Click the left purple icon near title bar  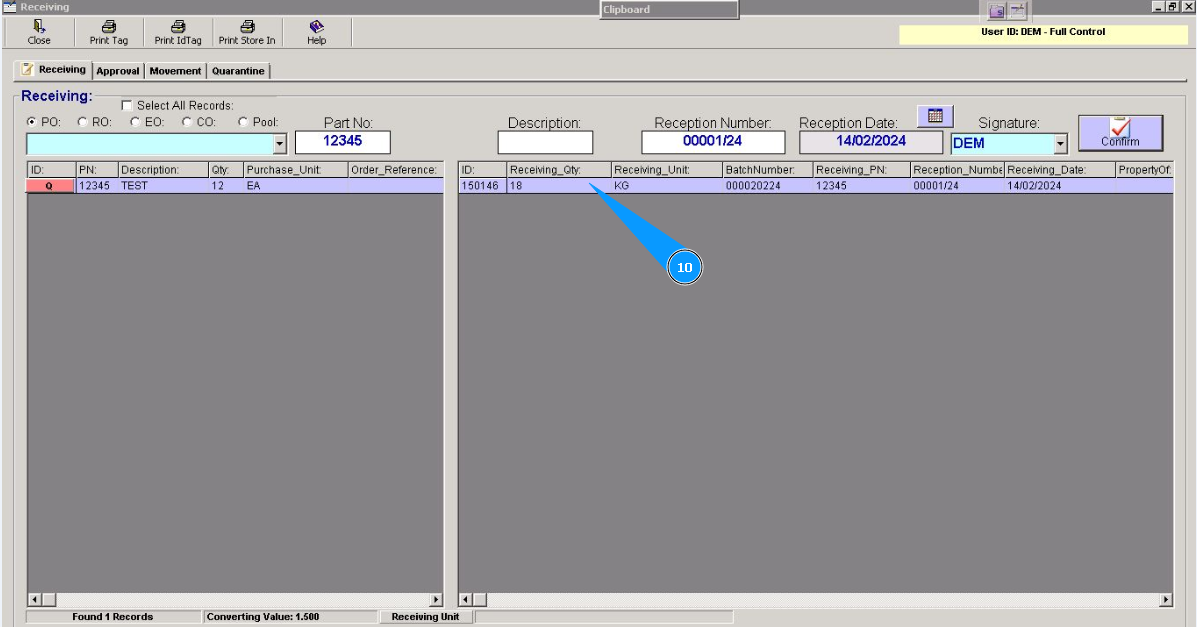tap(997, 11)
